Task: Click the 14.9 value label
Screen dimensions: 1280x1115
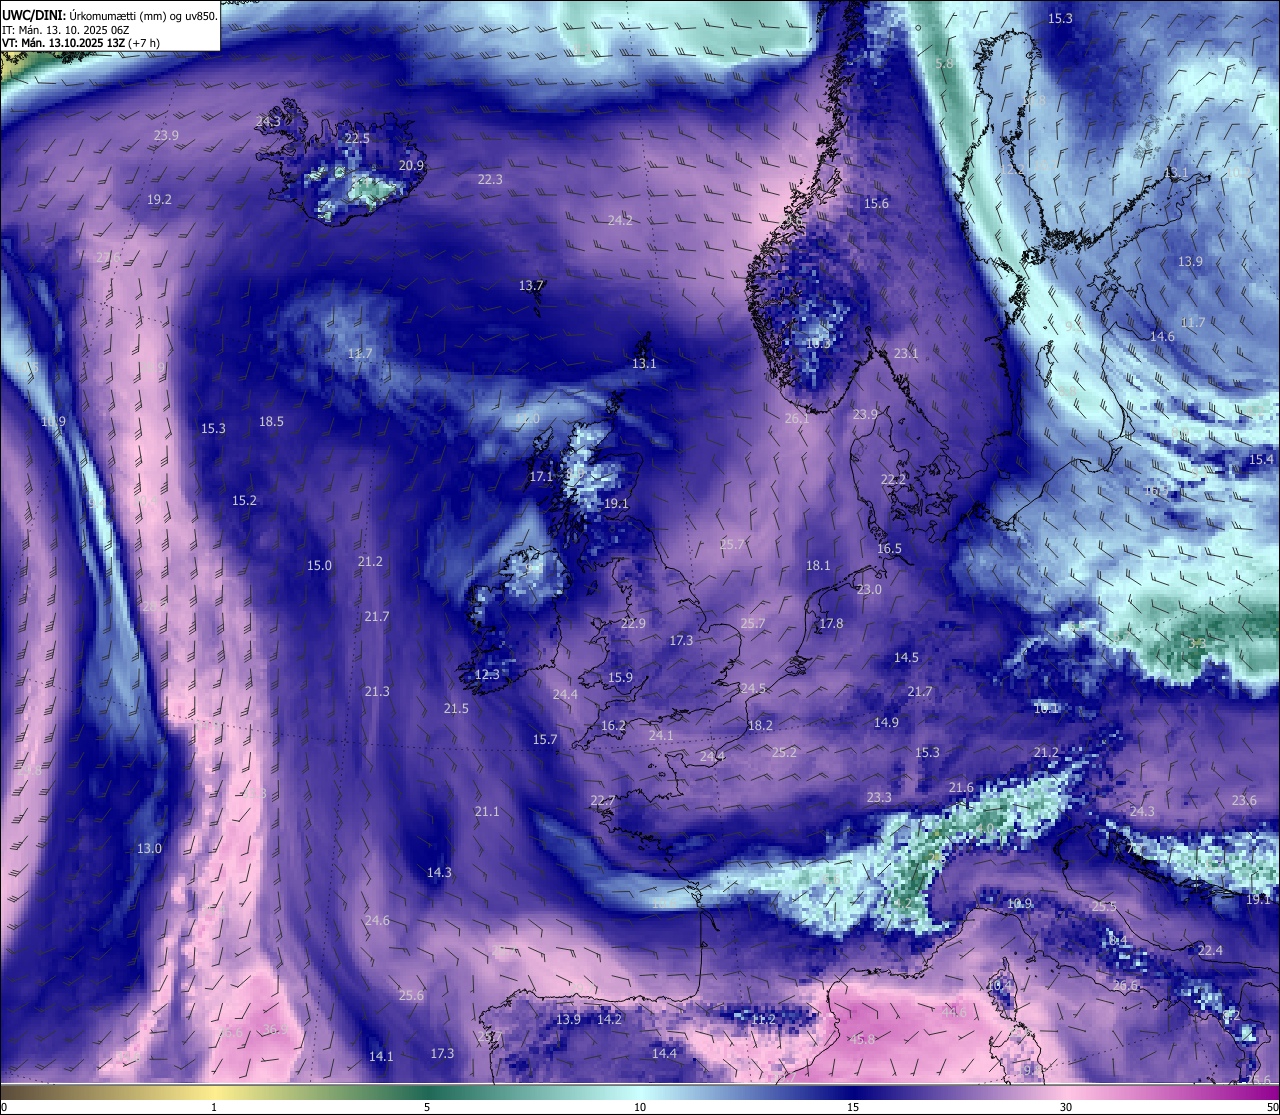Action: pyautogui.click(x=886, y=722)
